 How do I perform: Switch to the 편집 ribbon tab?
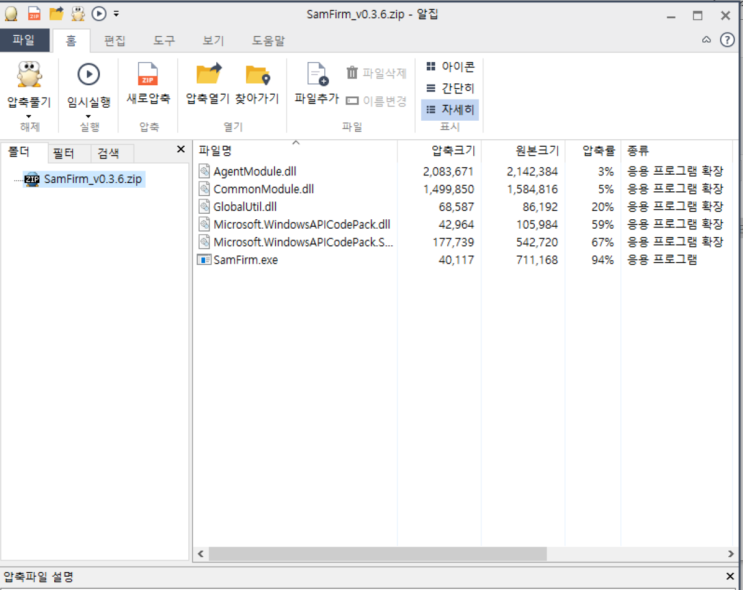[115, 41]
